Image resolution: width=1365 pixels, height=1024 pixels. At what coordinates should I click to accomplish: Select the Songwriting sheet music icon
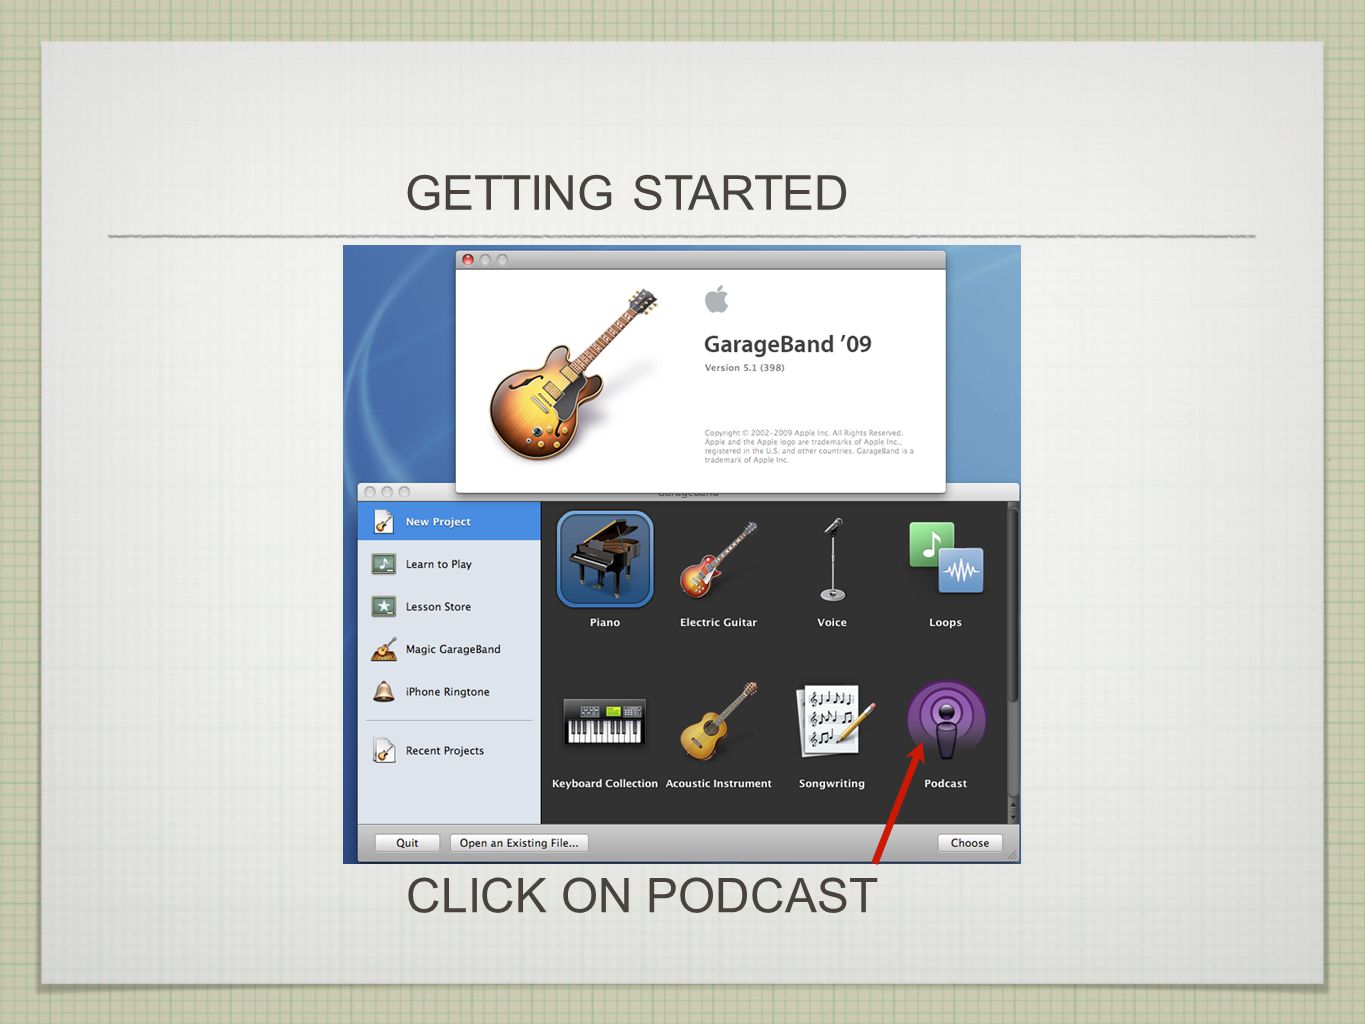pos(836,721)
